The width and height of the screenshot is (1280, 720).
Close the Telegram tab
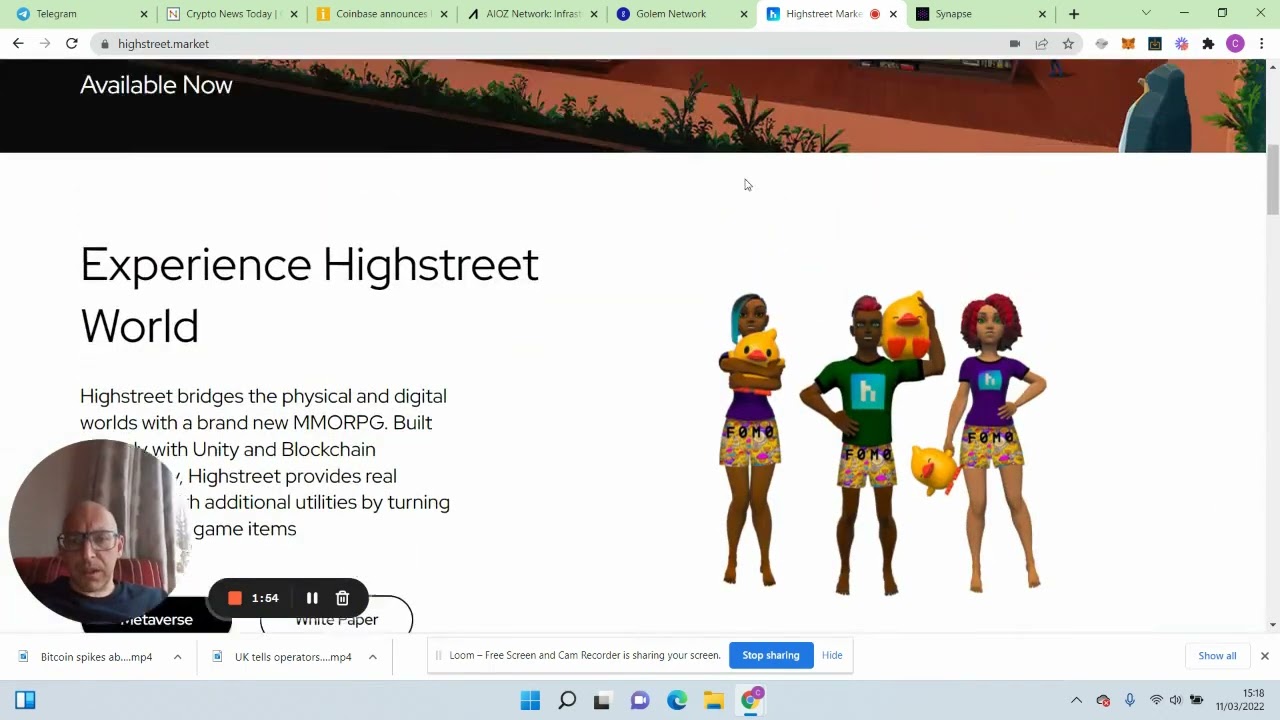(144, 14)
